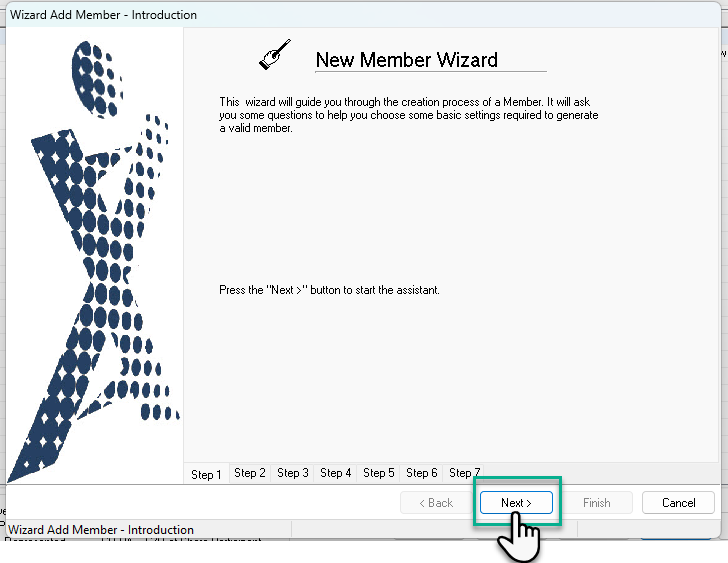Click the disabled < Back button
The image size is (728, 563).
436,503
